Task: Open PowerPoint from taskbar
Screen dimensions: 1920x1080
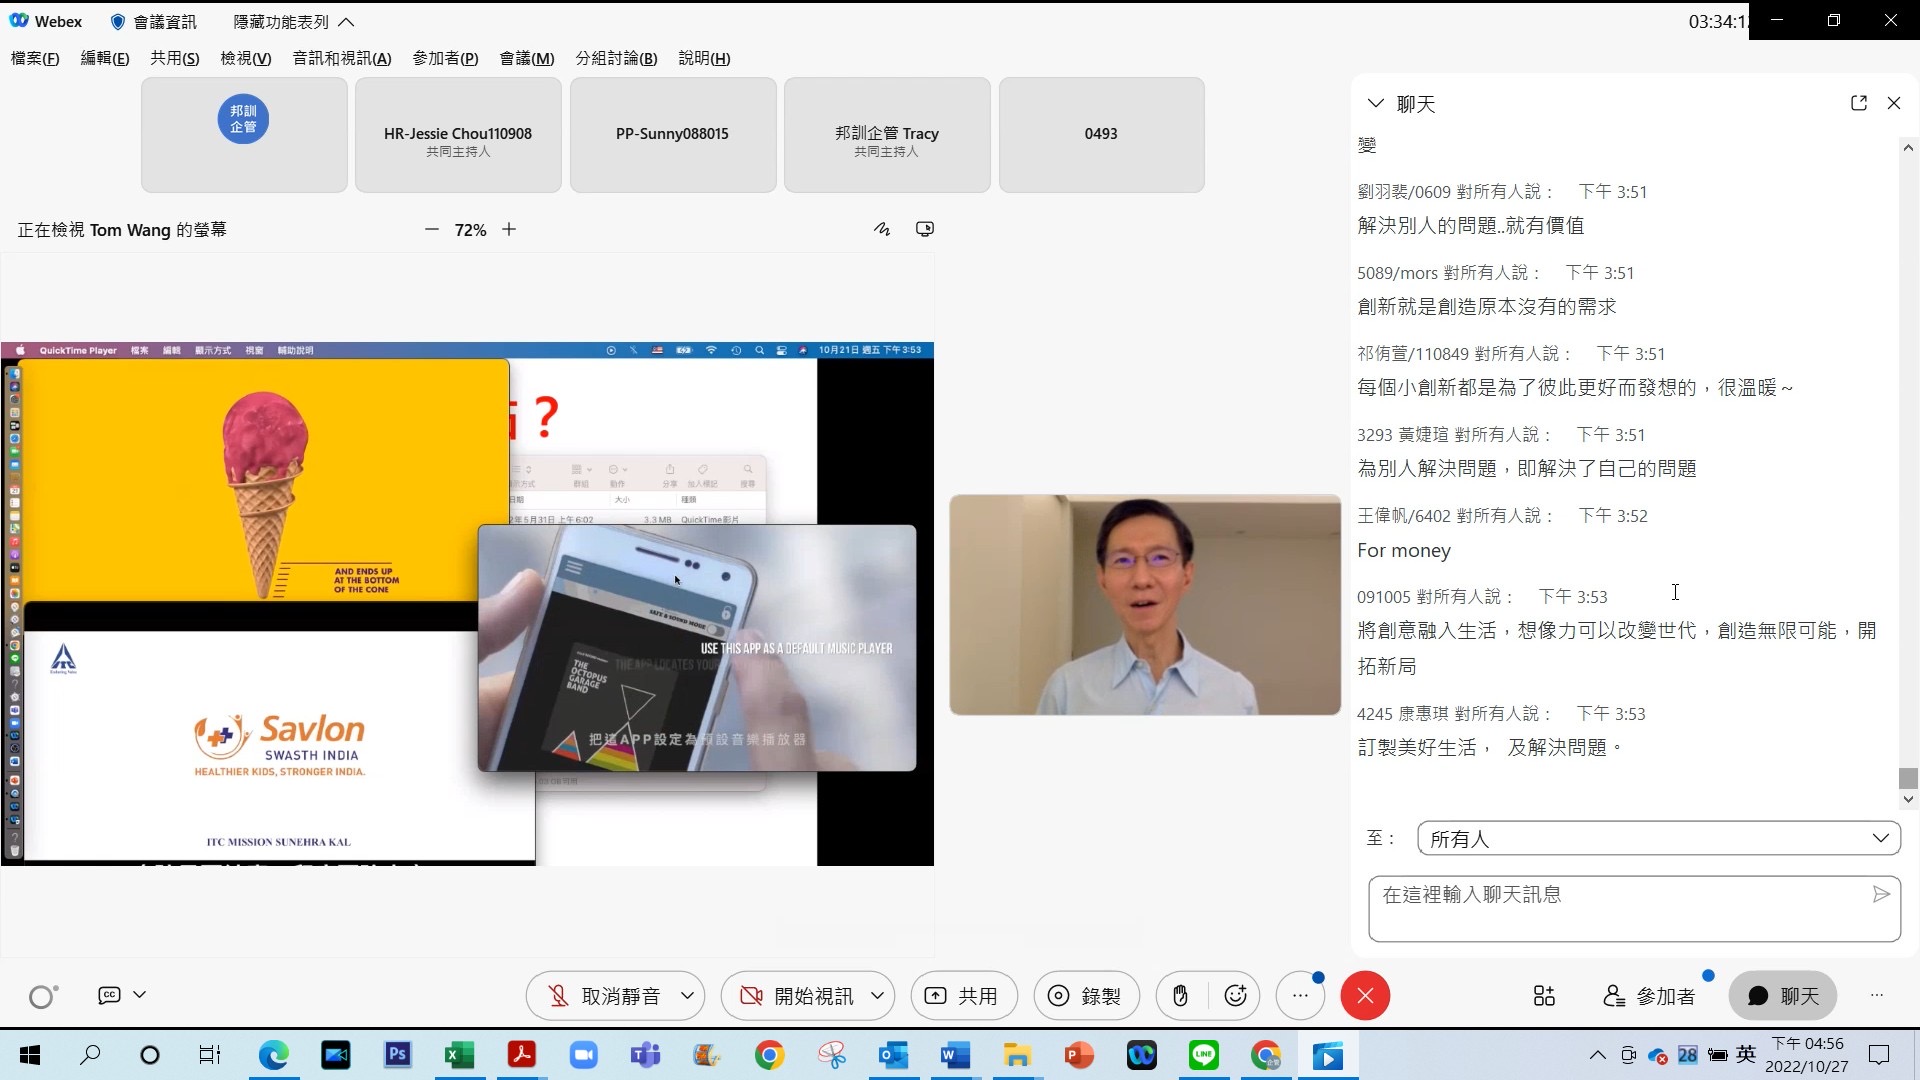Action: [x=1079, y=1055]
